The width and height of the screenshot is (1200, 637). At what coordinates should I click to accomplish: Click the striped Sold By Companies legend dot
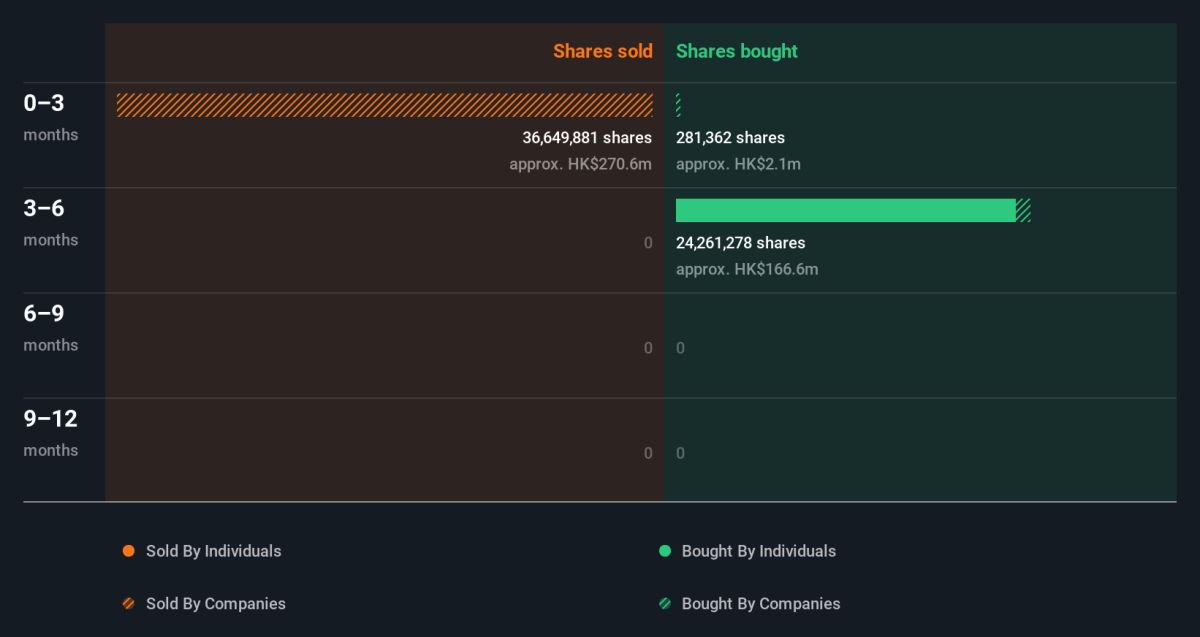pos(128,604)
